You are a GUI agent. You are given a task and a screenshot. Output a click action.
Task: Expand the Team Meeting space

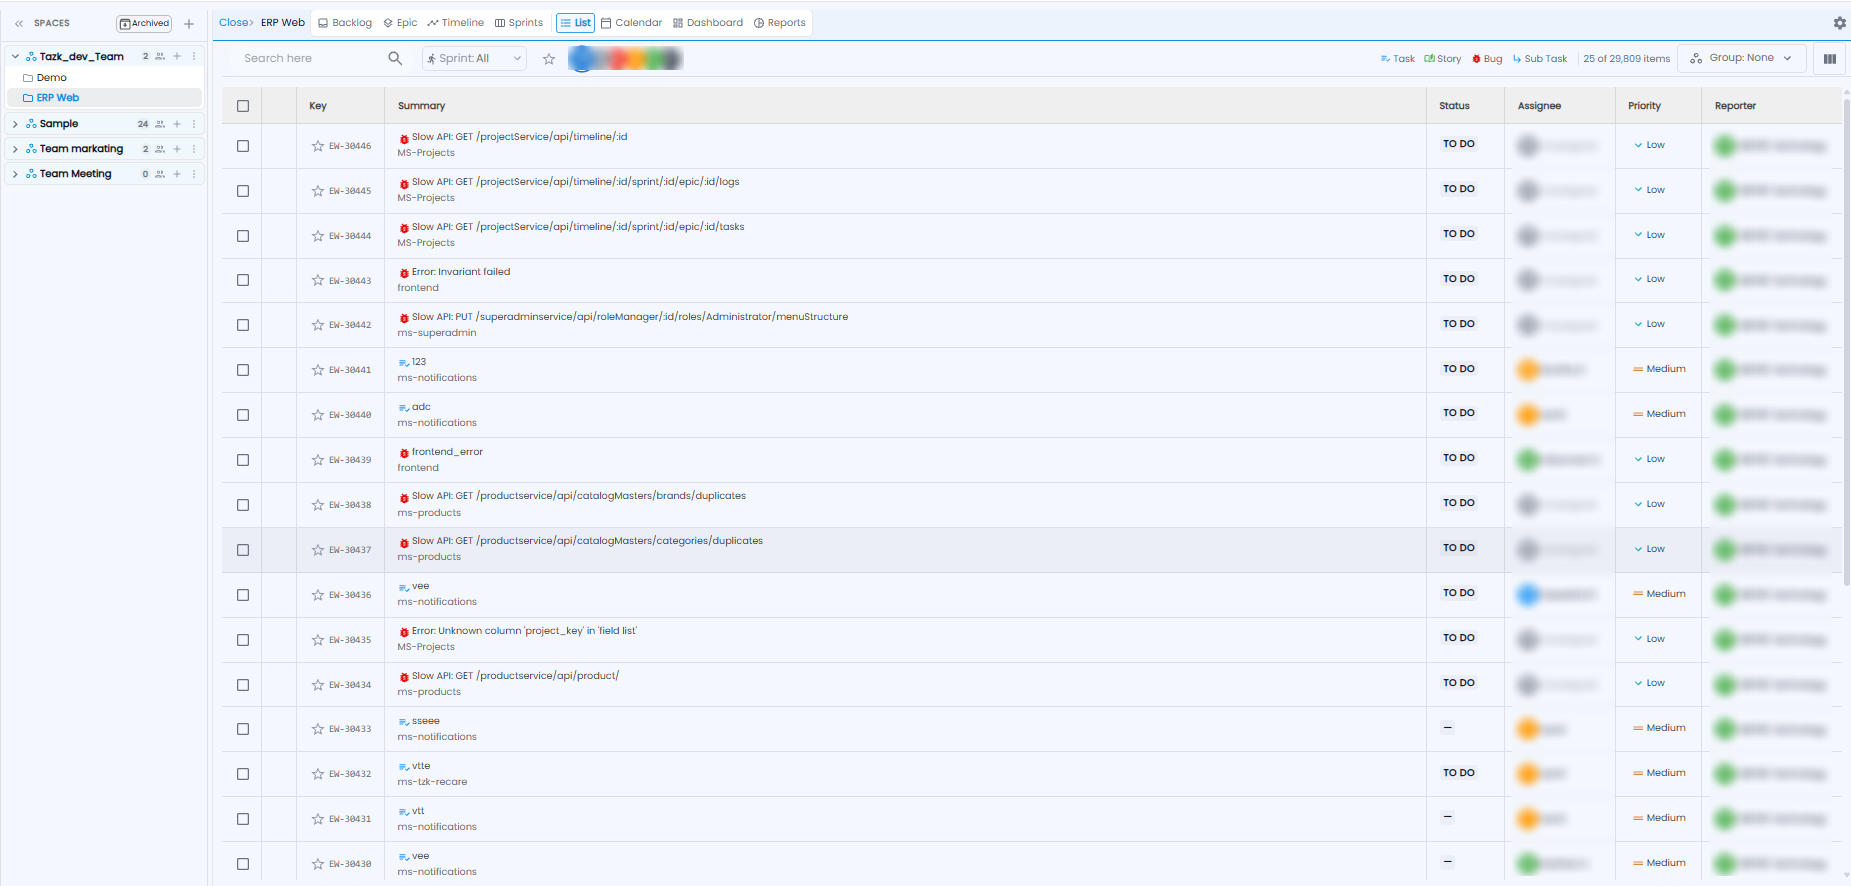tap(15, 174)
